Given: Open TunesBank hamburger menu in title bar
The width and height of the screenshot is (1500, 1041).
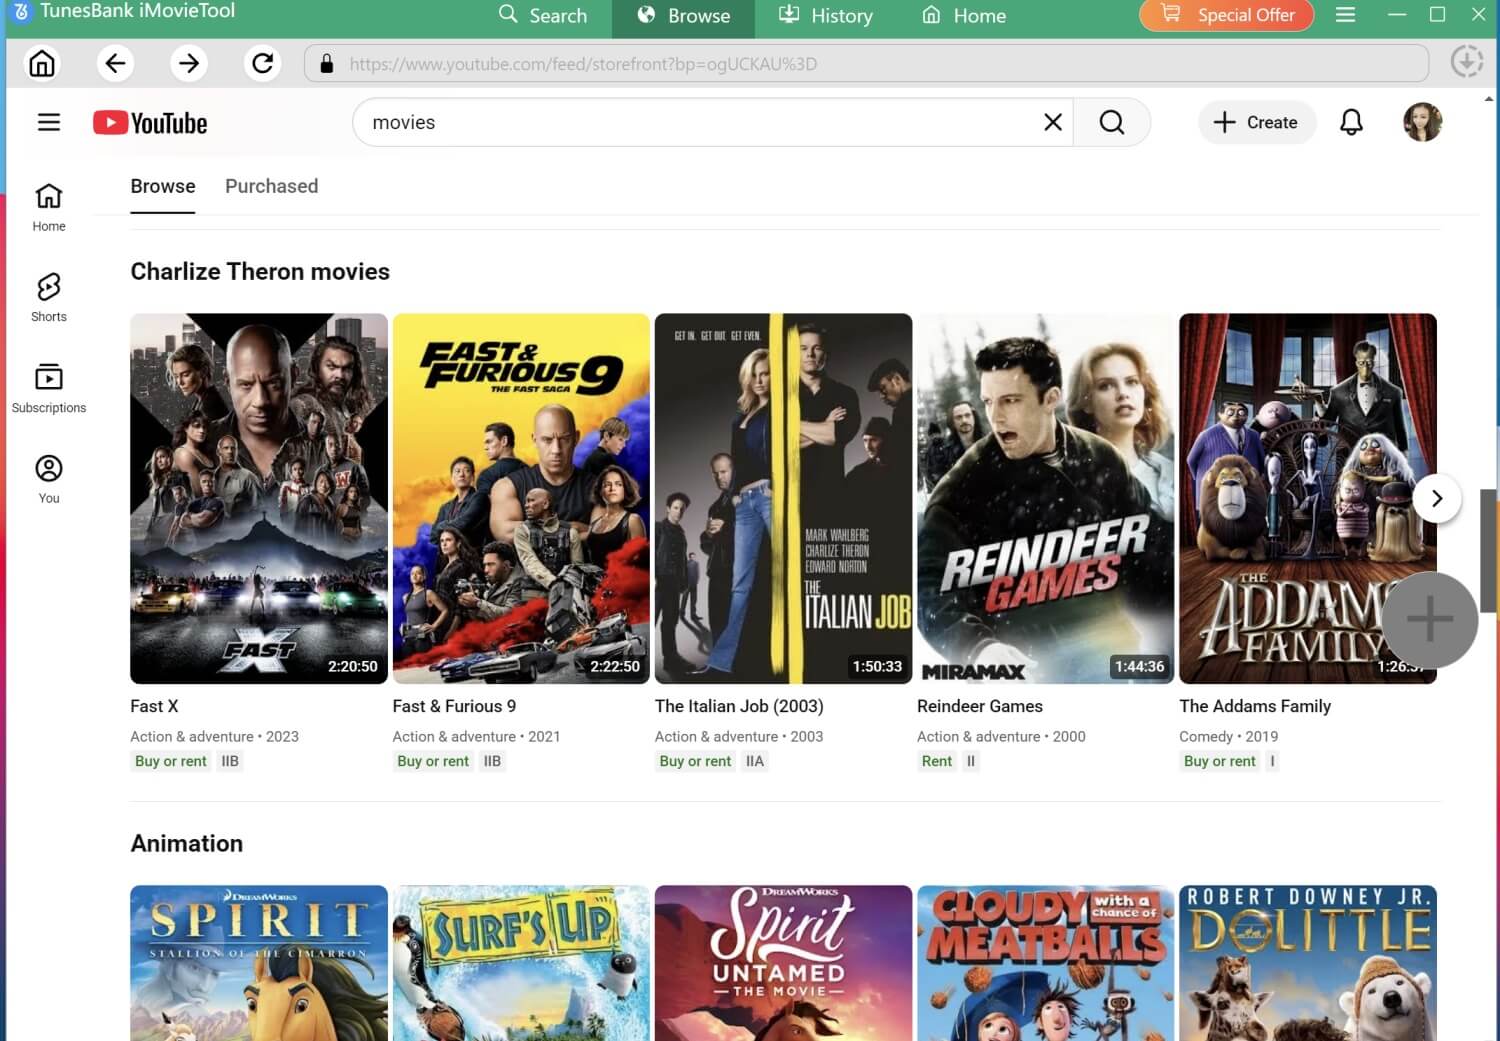Looking at the screenshot, I should [x=1346, y=15].
